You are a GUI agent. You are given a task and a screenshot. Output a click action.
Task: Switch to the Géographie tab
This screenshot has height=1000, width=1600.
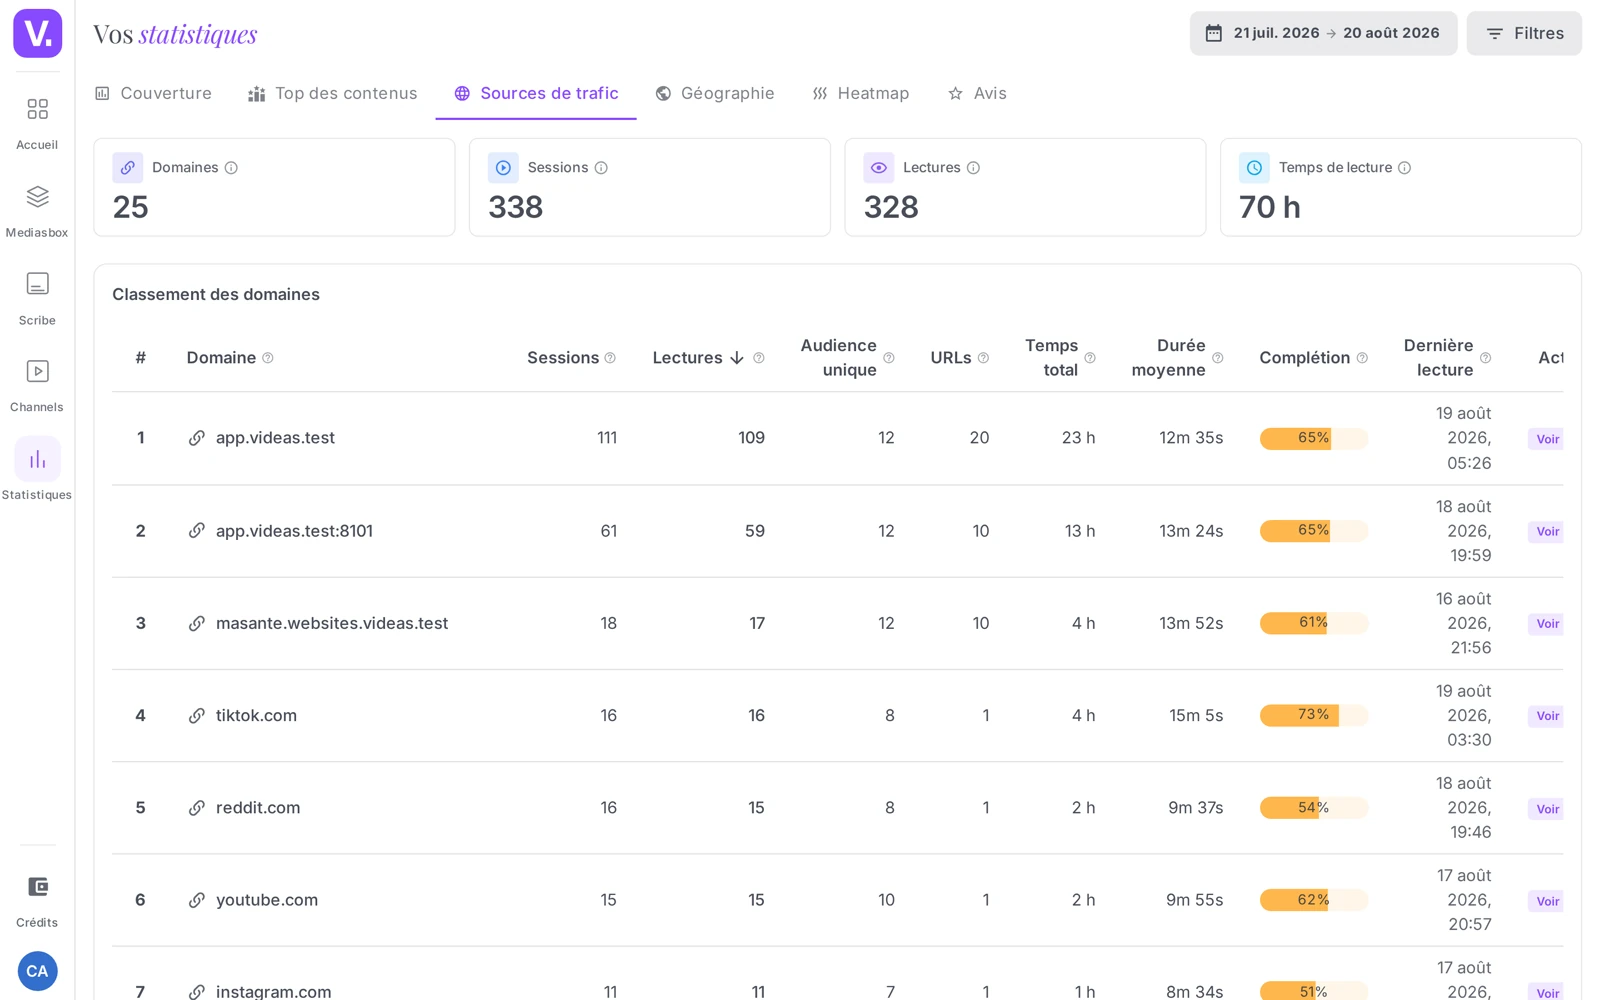[715, 93]
